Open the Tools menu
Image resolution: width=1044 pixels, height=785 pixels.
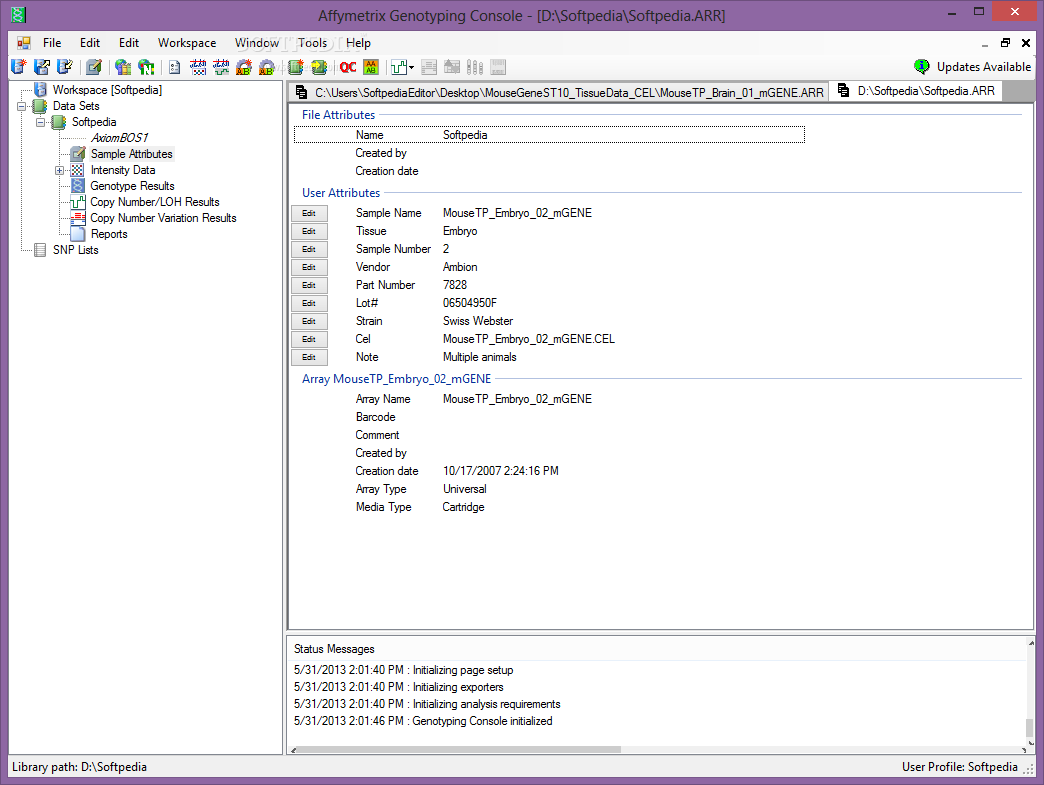pos(312,43)
